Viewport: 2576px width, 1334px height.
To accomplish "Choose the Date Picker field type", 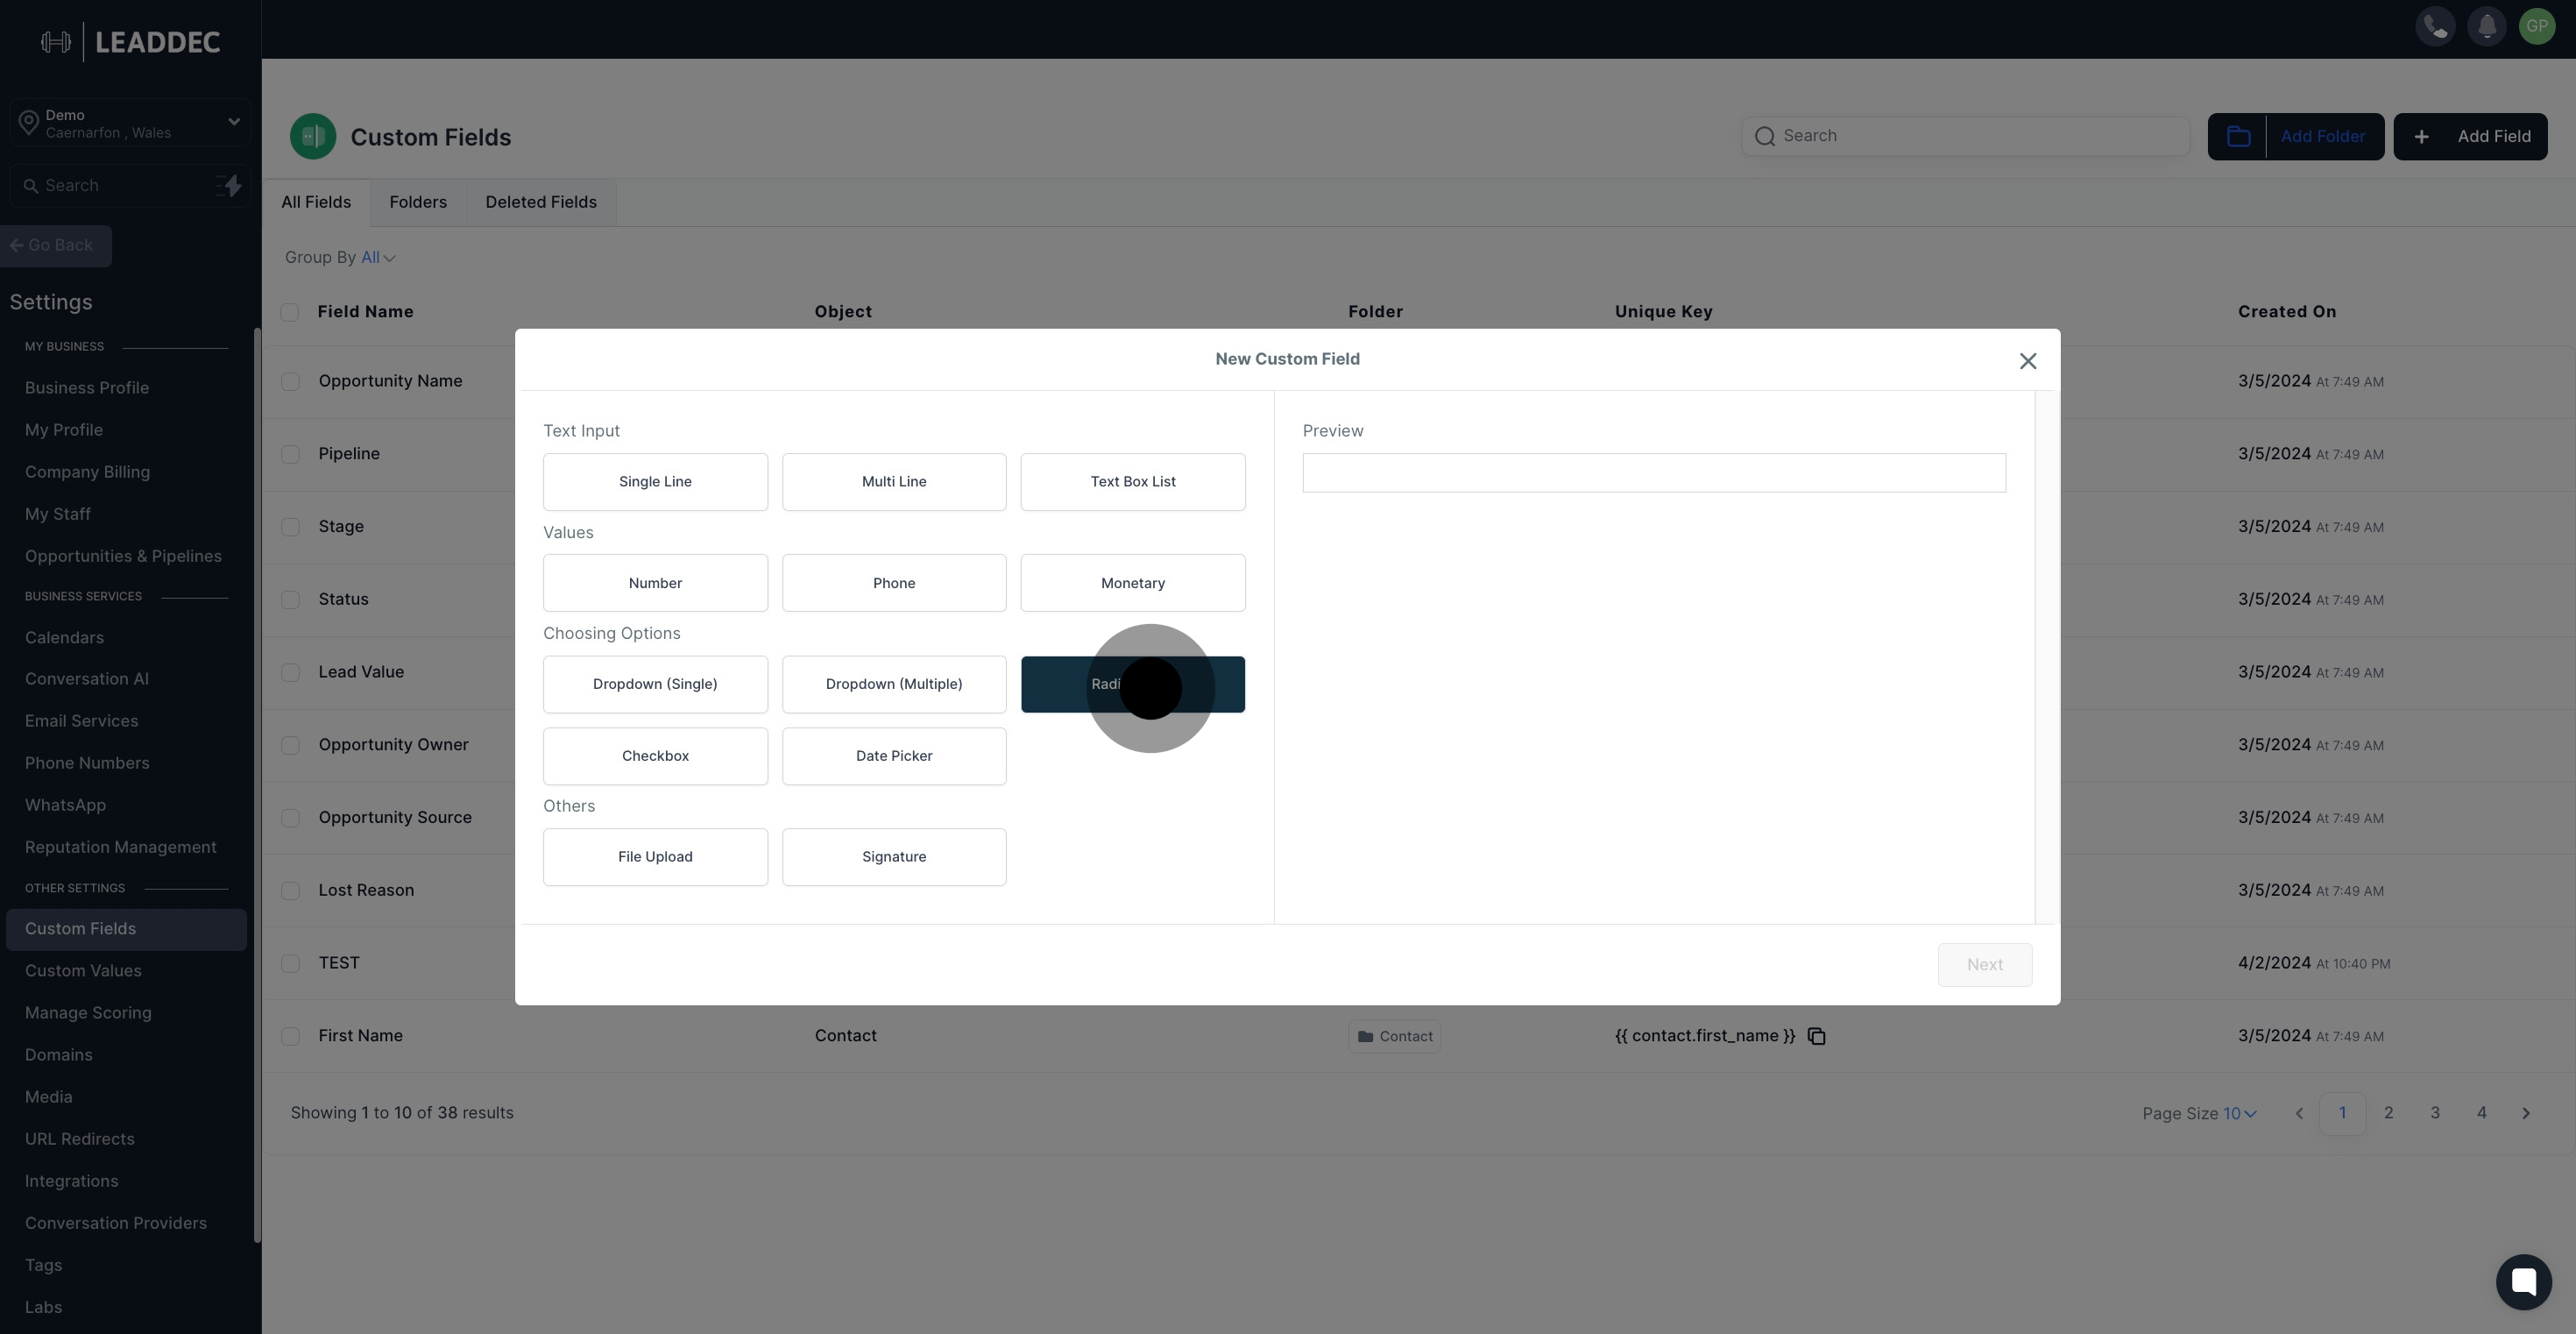I will click(894, 756).
